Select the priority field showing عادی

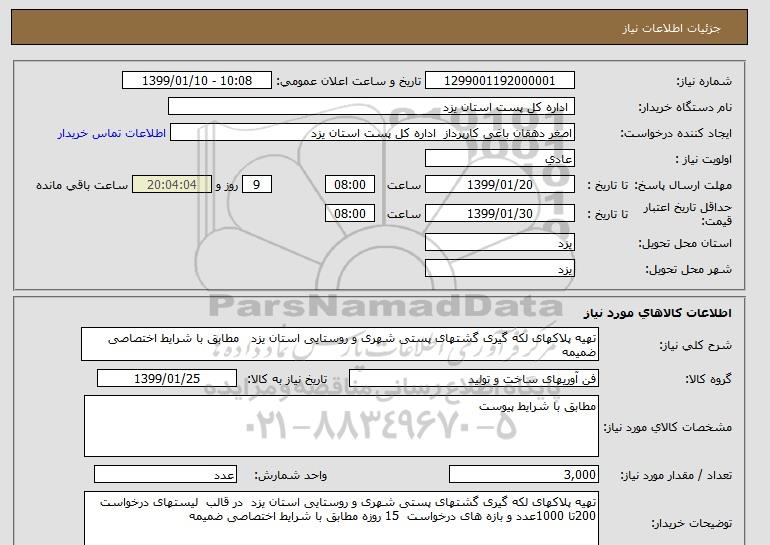[499, 159]
